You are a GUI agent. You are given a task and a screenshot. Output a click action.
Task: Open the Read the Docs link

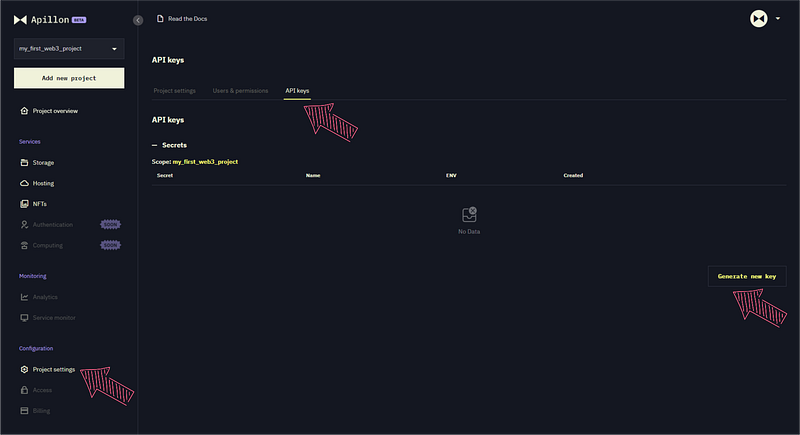tap(187, 19)
